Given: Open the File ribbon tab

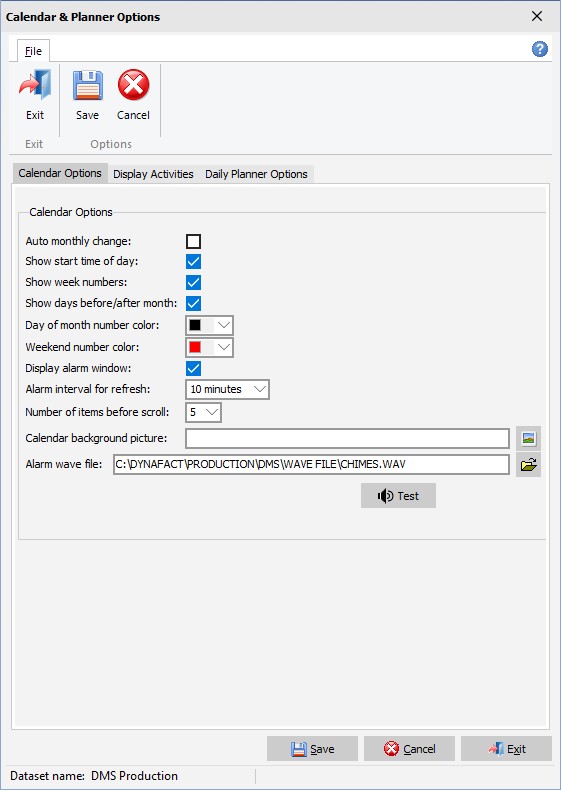Looking at the screenshot, I should point(33,51).
